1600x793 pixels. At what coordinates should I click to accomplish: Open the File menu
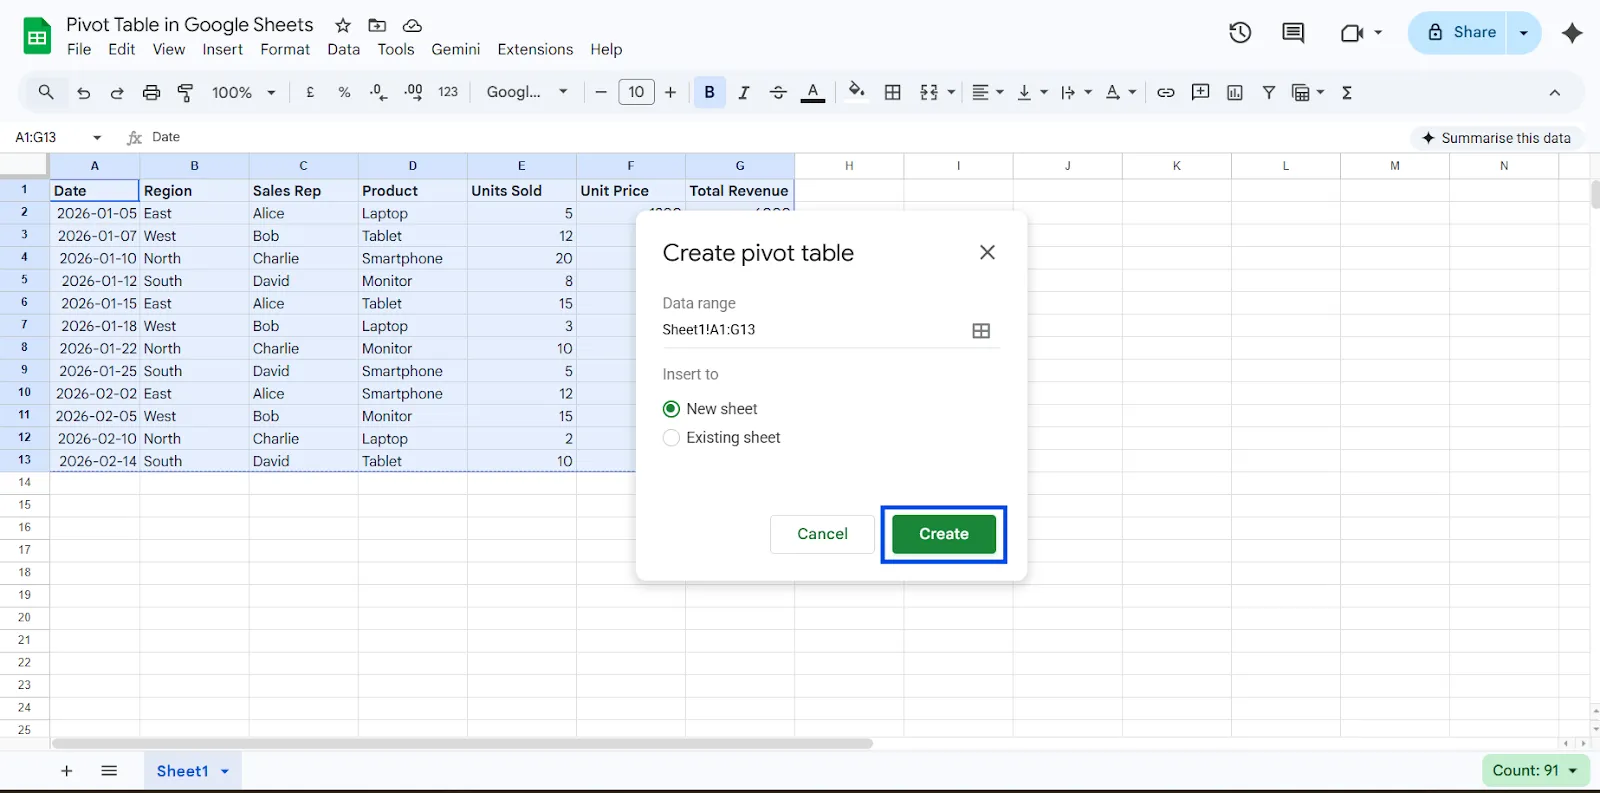[79, 49]
